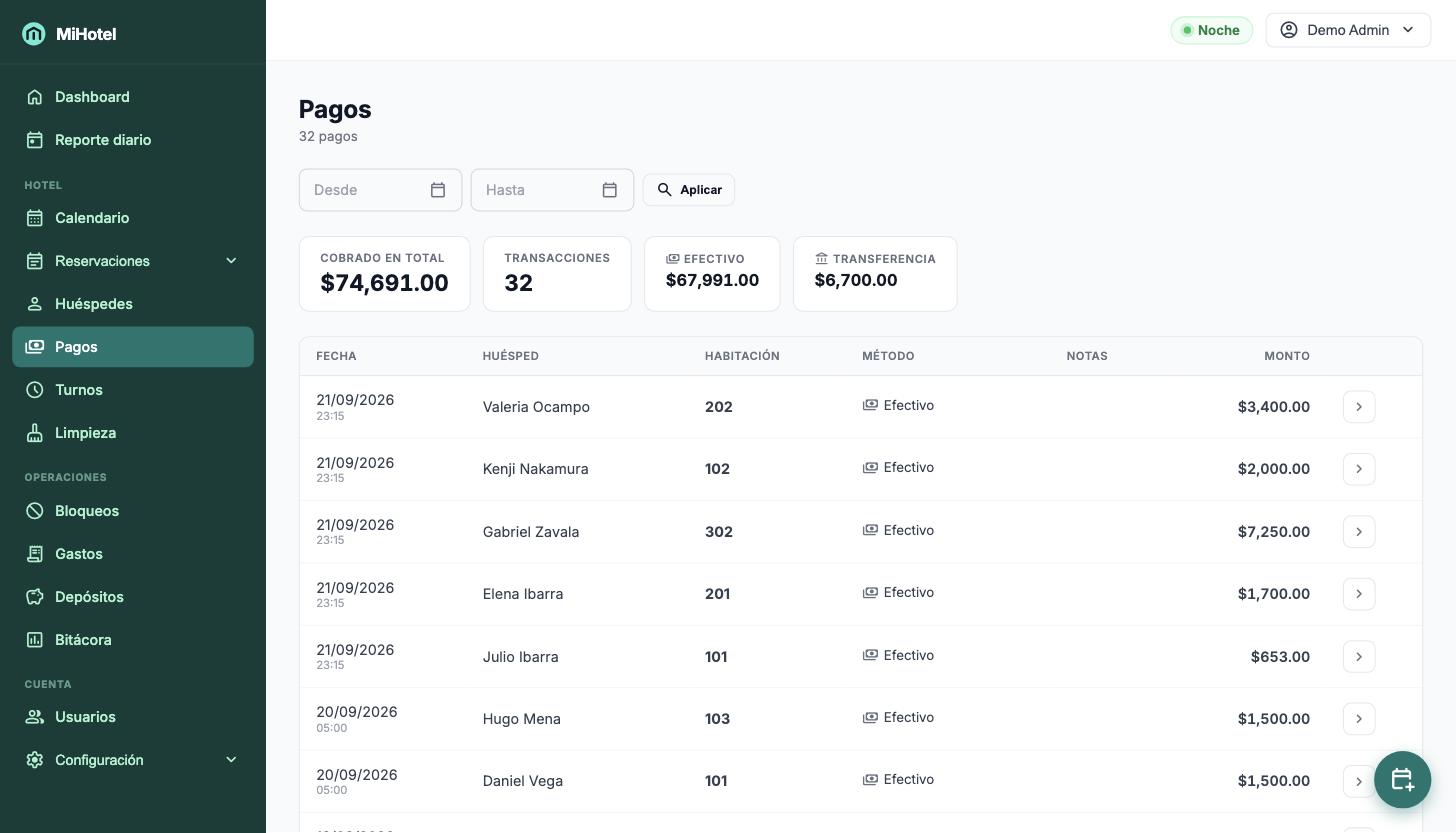Click the calendar icon in Hasta field
Image resolution: width=1456 pixels, height=833 pixels.
tap(610, 190)
